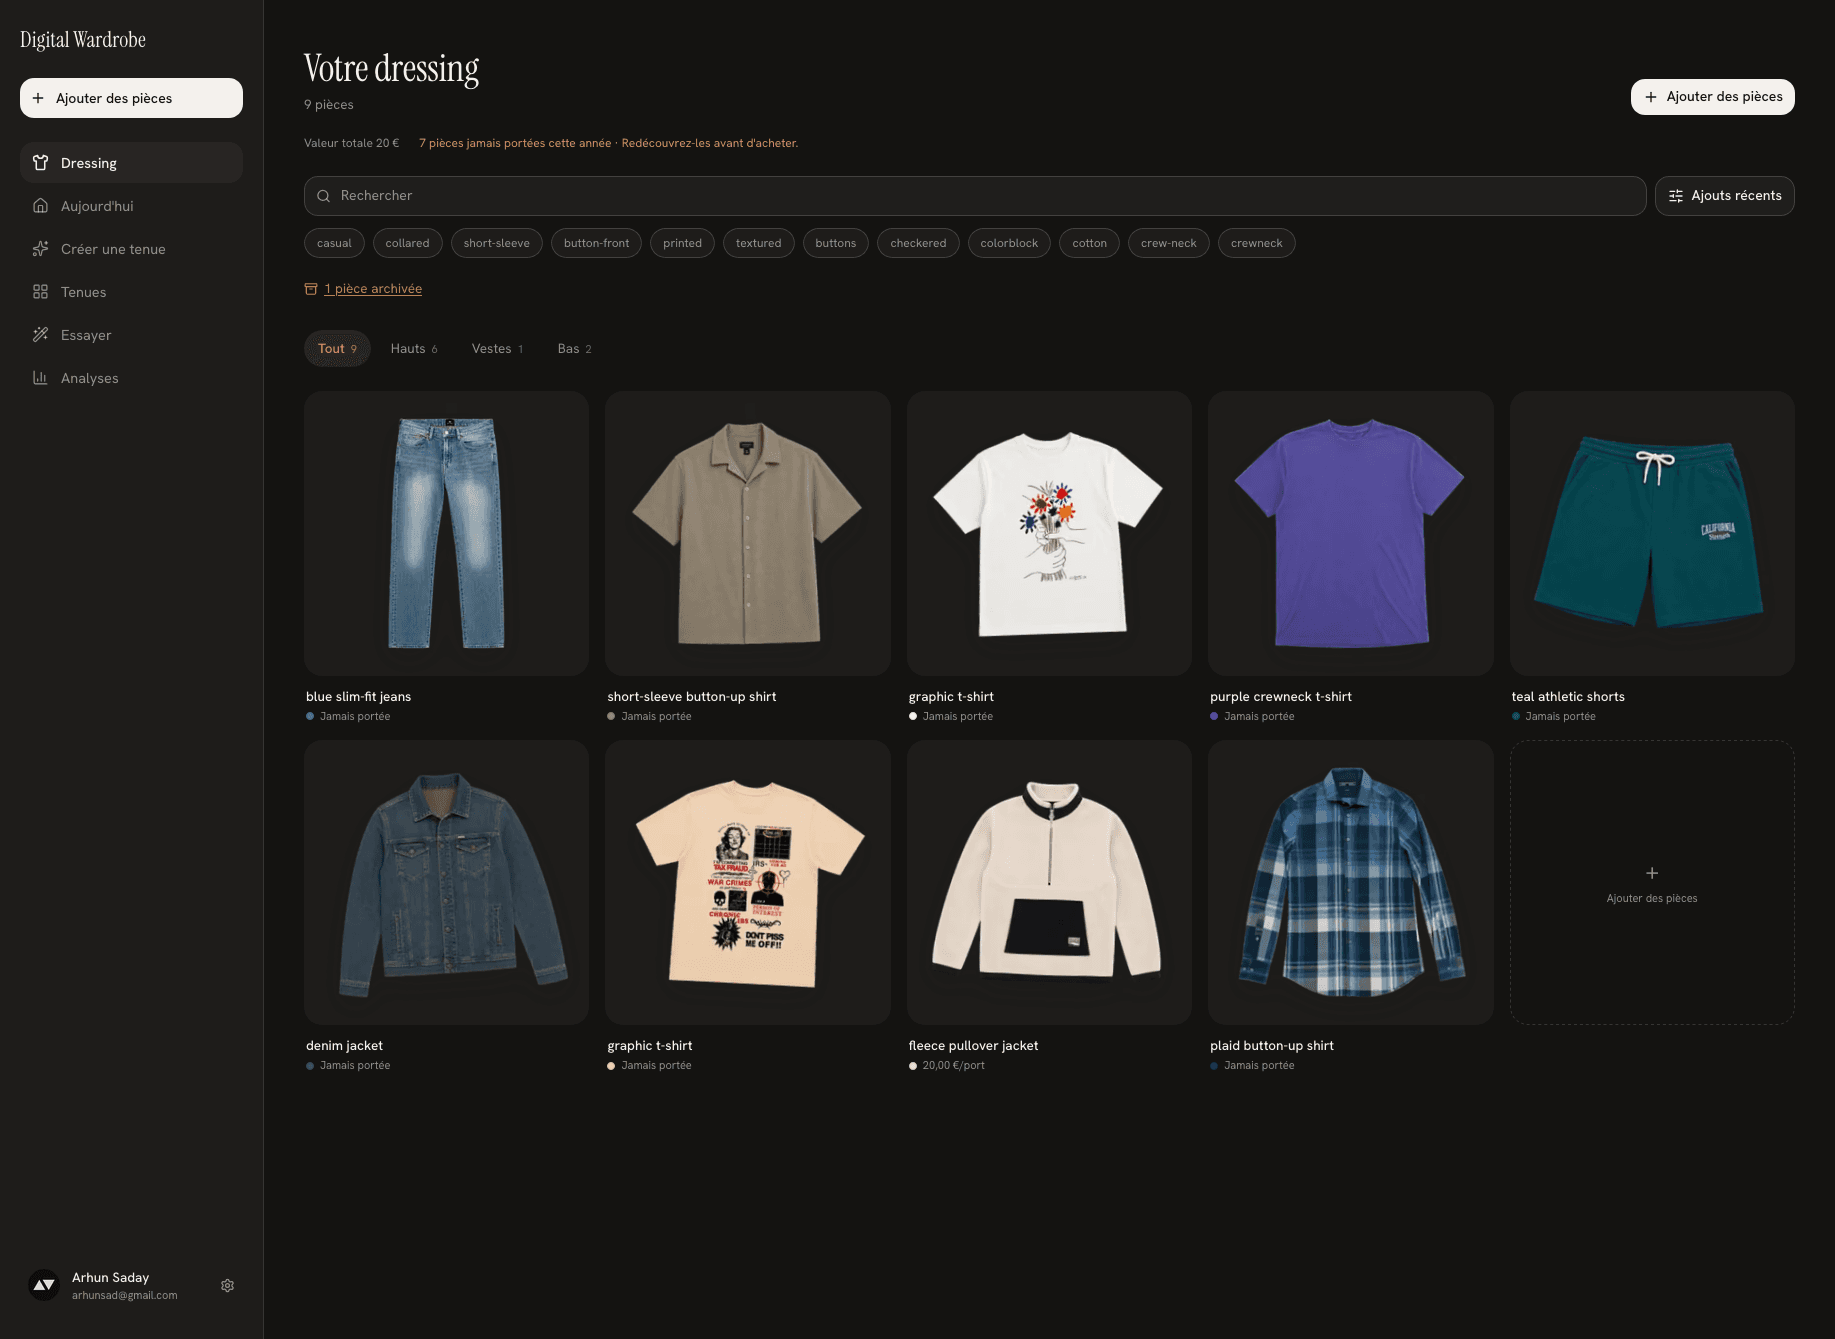Click the grid icon next to Tenues

point(40,292)
